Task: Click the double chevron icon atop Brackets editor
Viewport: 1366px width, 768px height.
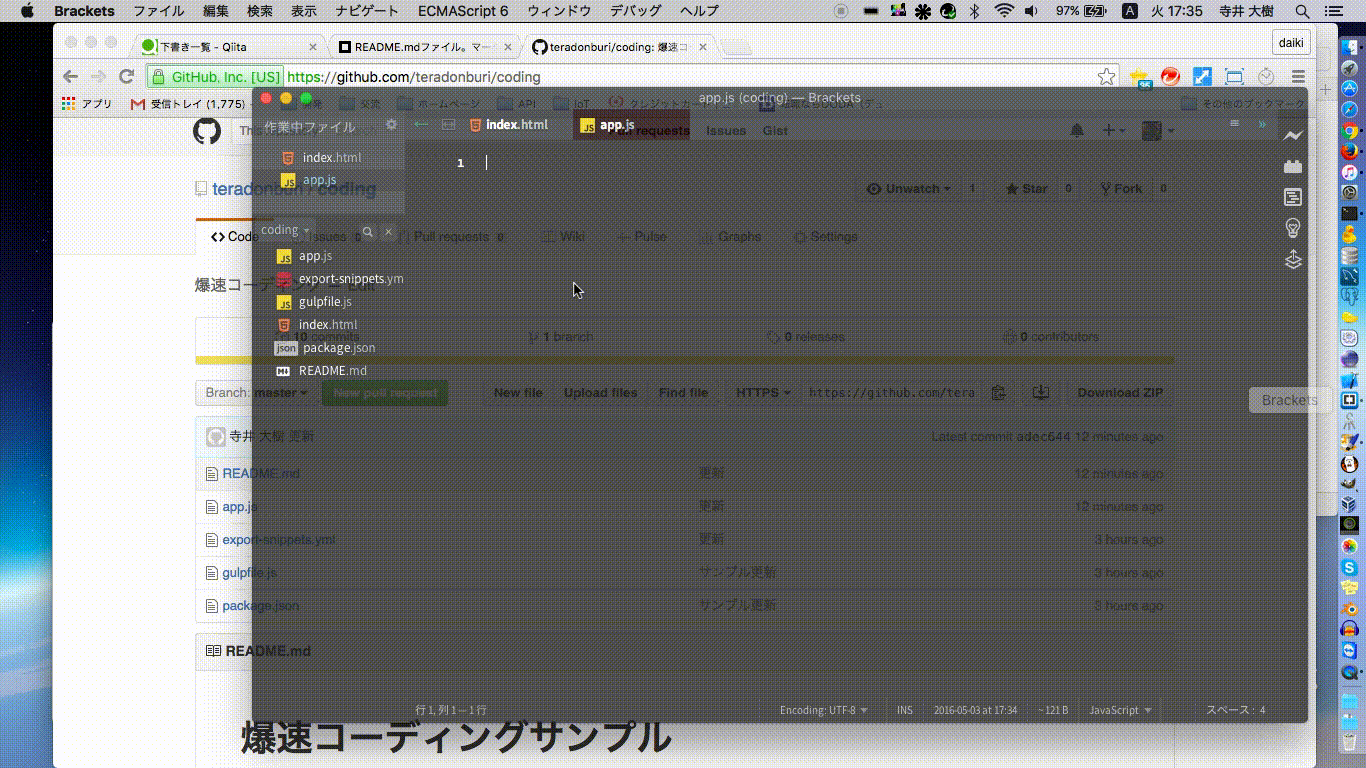Action: pyautogui.click(x=1262, y=124)
